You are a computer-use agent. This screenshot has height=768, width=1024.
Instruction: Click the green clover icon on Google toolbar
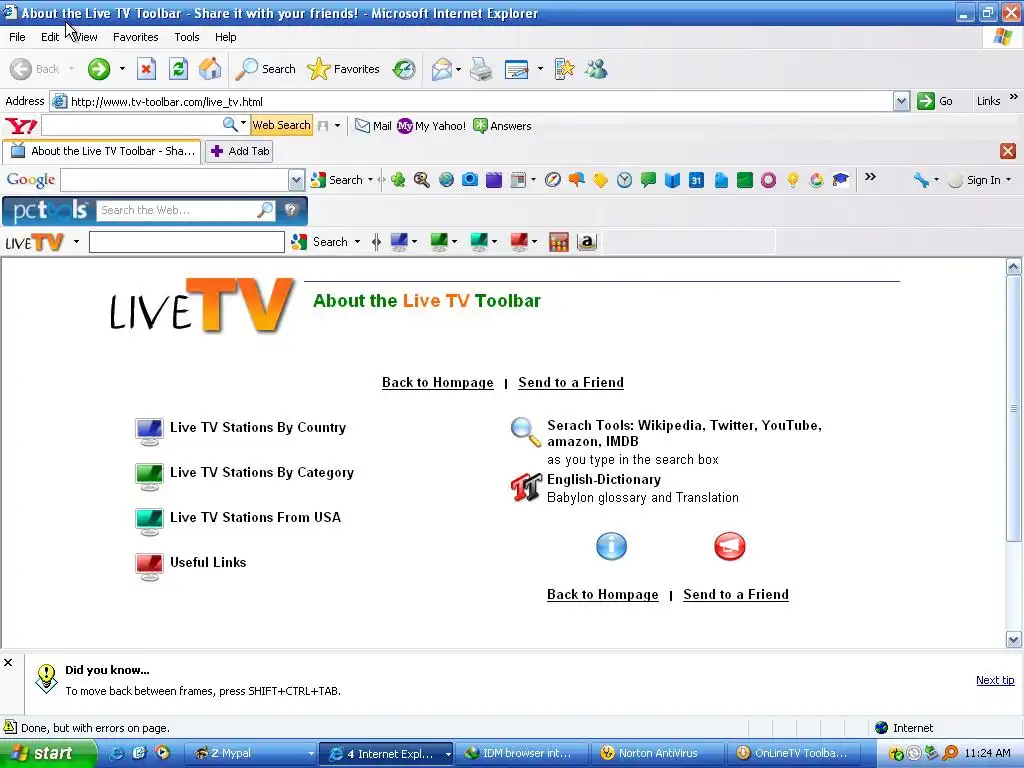[398, 180]
